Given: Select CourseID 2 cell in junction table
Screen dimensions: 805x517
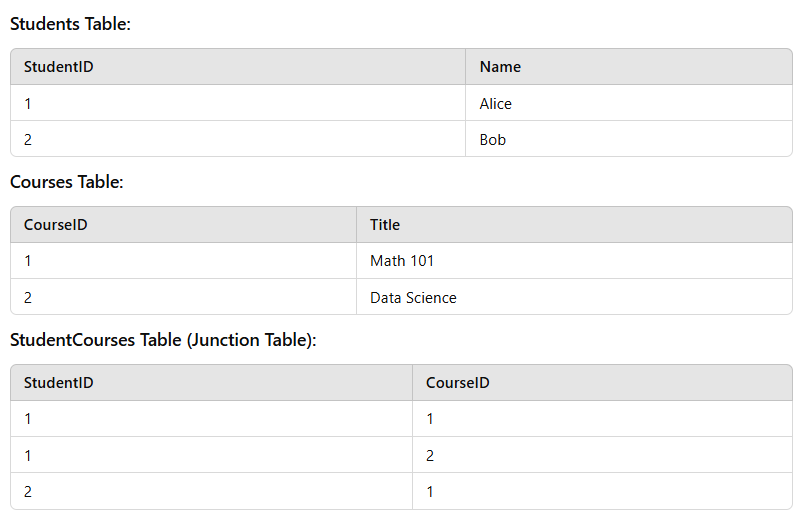Looking at the screenshot, I should click(602, 455).
